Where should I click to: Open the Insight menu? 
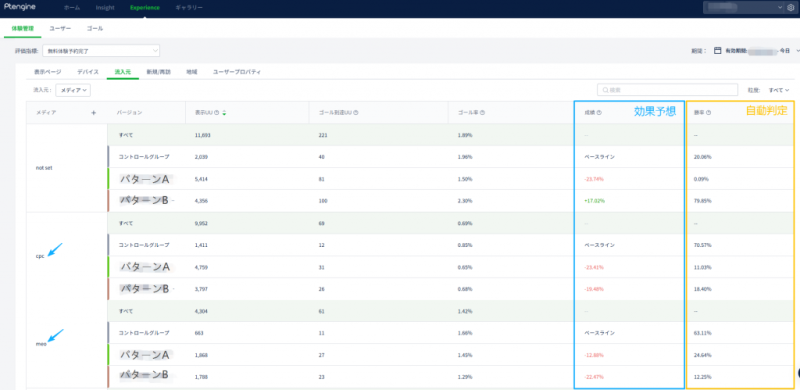pos(105,8)
